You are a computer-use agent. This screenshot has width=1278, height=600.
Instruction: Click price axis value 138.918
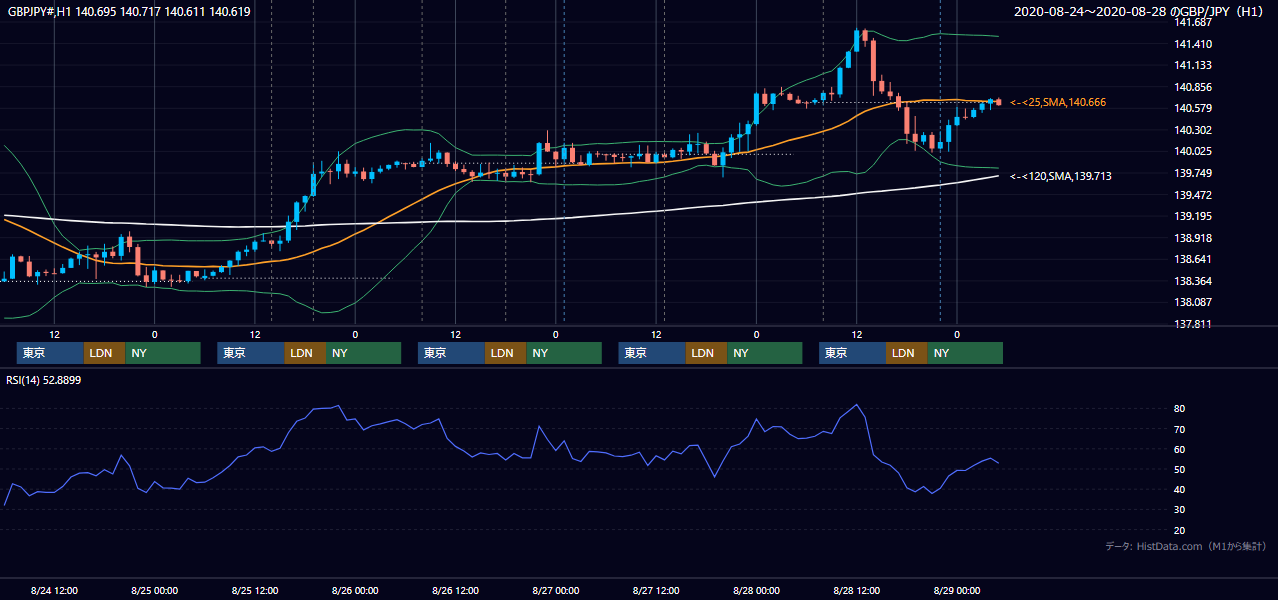(1193, 238)
